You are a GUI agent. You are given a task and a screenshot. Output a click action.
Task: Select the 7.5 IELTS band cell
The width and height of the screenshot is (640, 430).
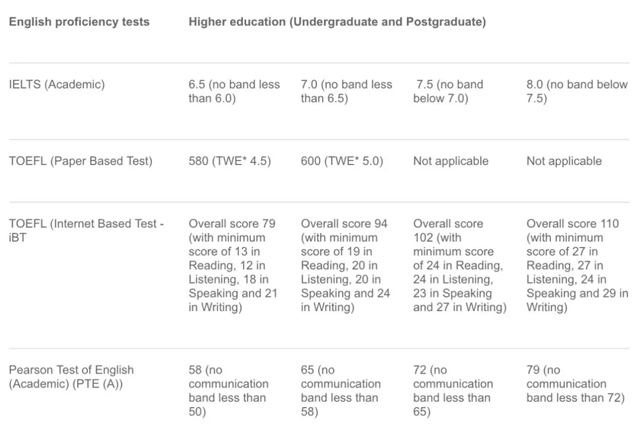click(448, 91)
